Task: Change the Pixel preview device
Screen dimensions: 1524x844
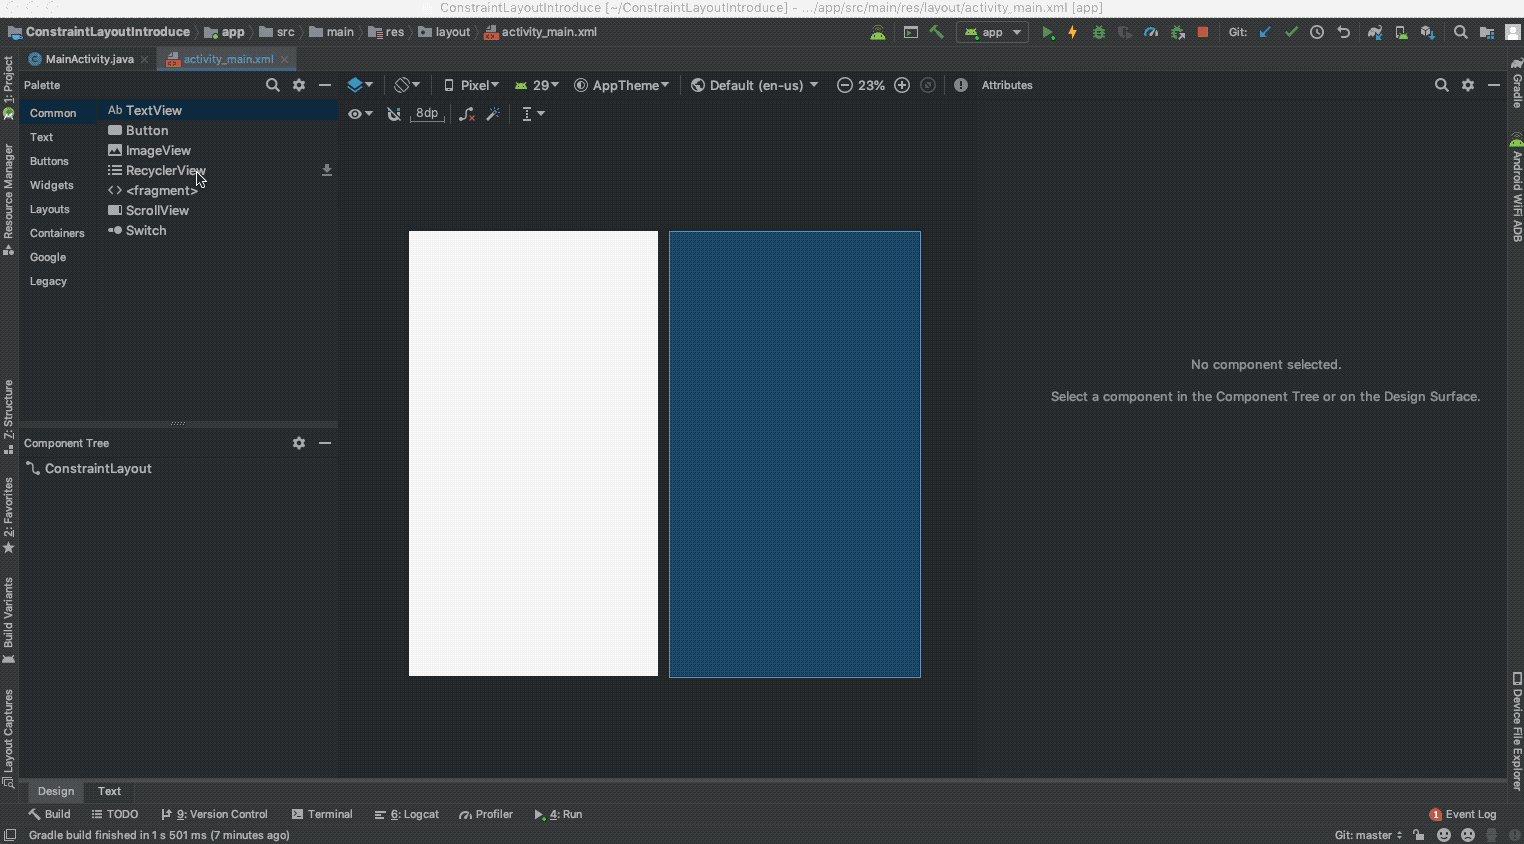Action: (471, 85)
